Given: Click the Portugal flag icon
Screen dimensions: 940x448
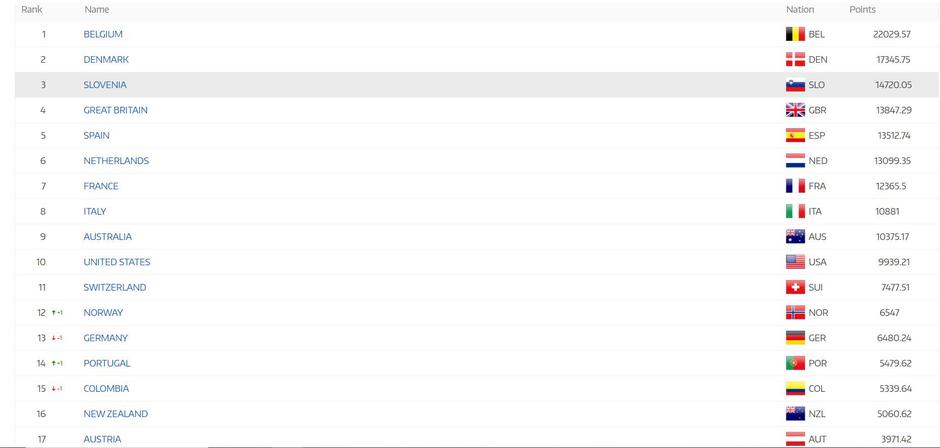Looking at the screenshot, I should [795, 363].
